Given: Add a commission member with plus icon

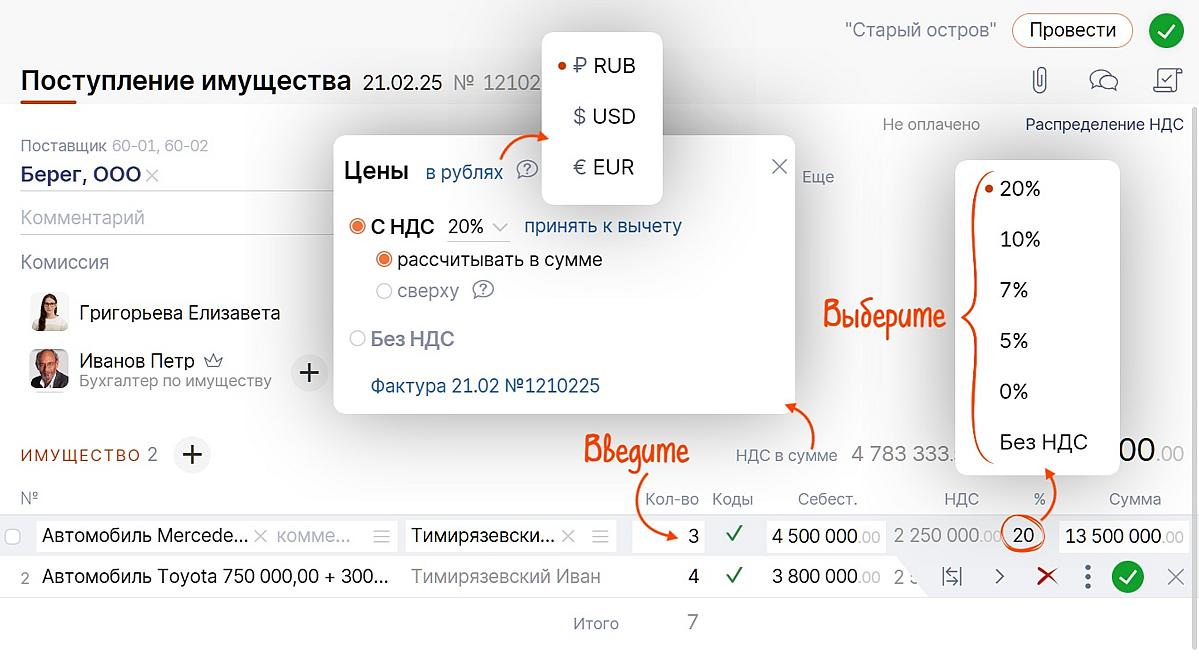Looking at the screenshot, I should [x=310, y=373].
